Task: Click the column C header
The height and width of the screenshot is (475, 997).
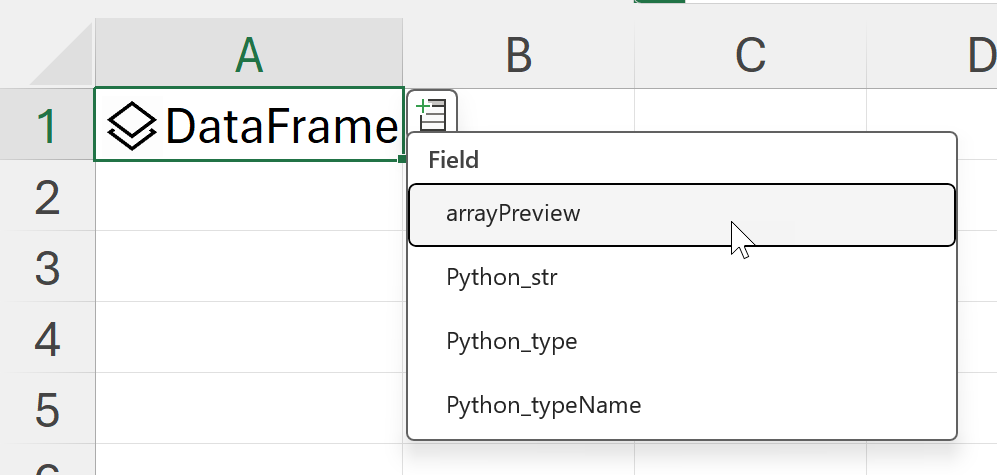Action: pos(749,56)
